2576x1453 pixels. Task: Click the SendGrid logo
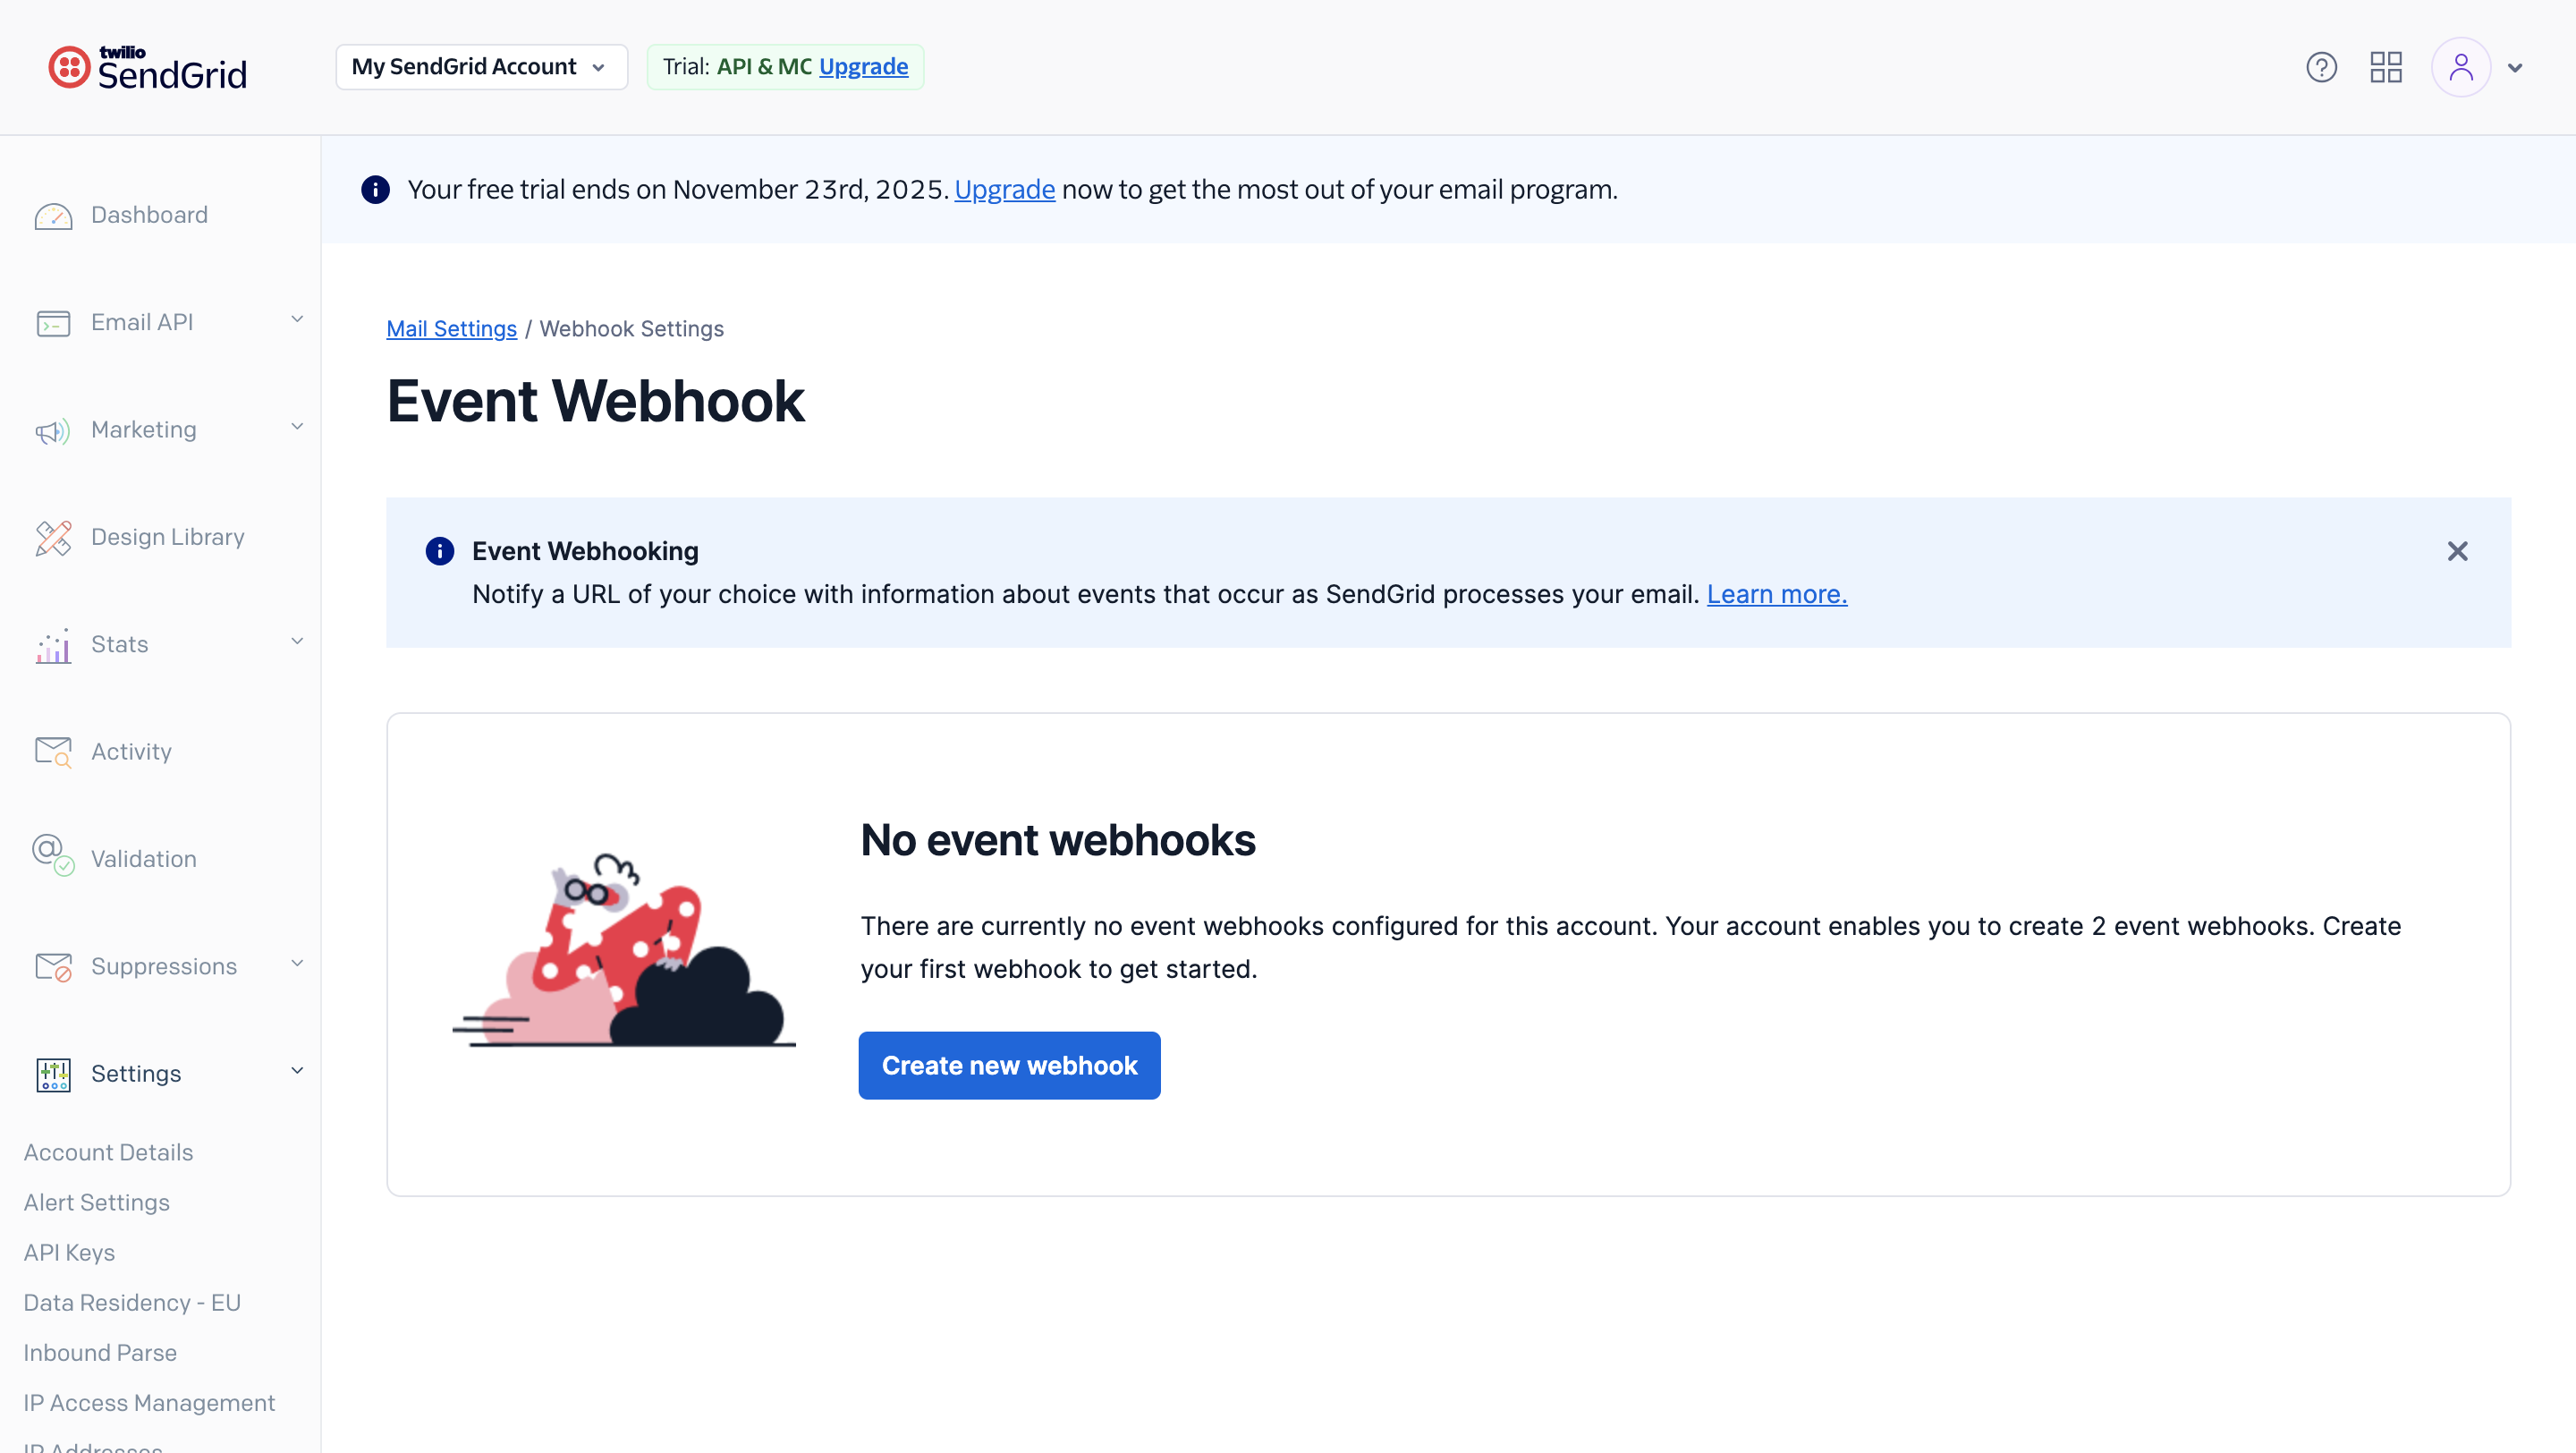pyautogui.click(x=146, y=66)
